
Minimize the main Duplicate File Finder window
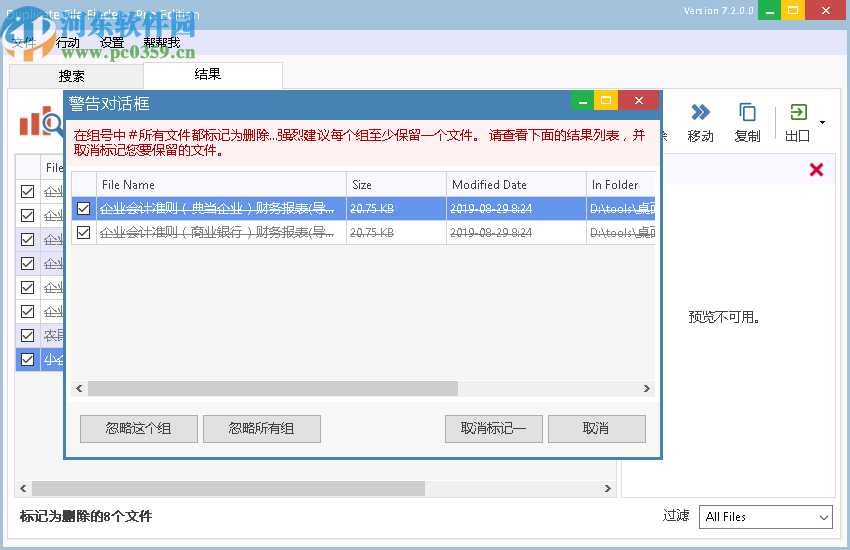(x=769, y=10)
